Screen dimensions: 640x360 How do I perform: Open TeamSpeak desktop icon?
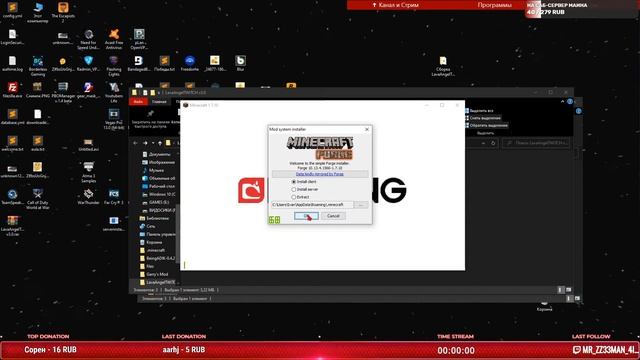click(x=12, y=197)
